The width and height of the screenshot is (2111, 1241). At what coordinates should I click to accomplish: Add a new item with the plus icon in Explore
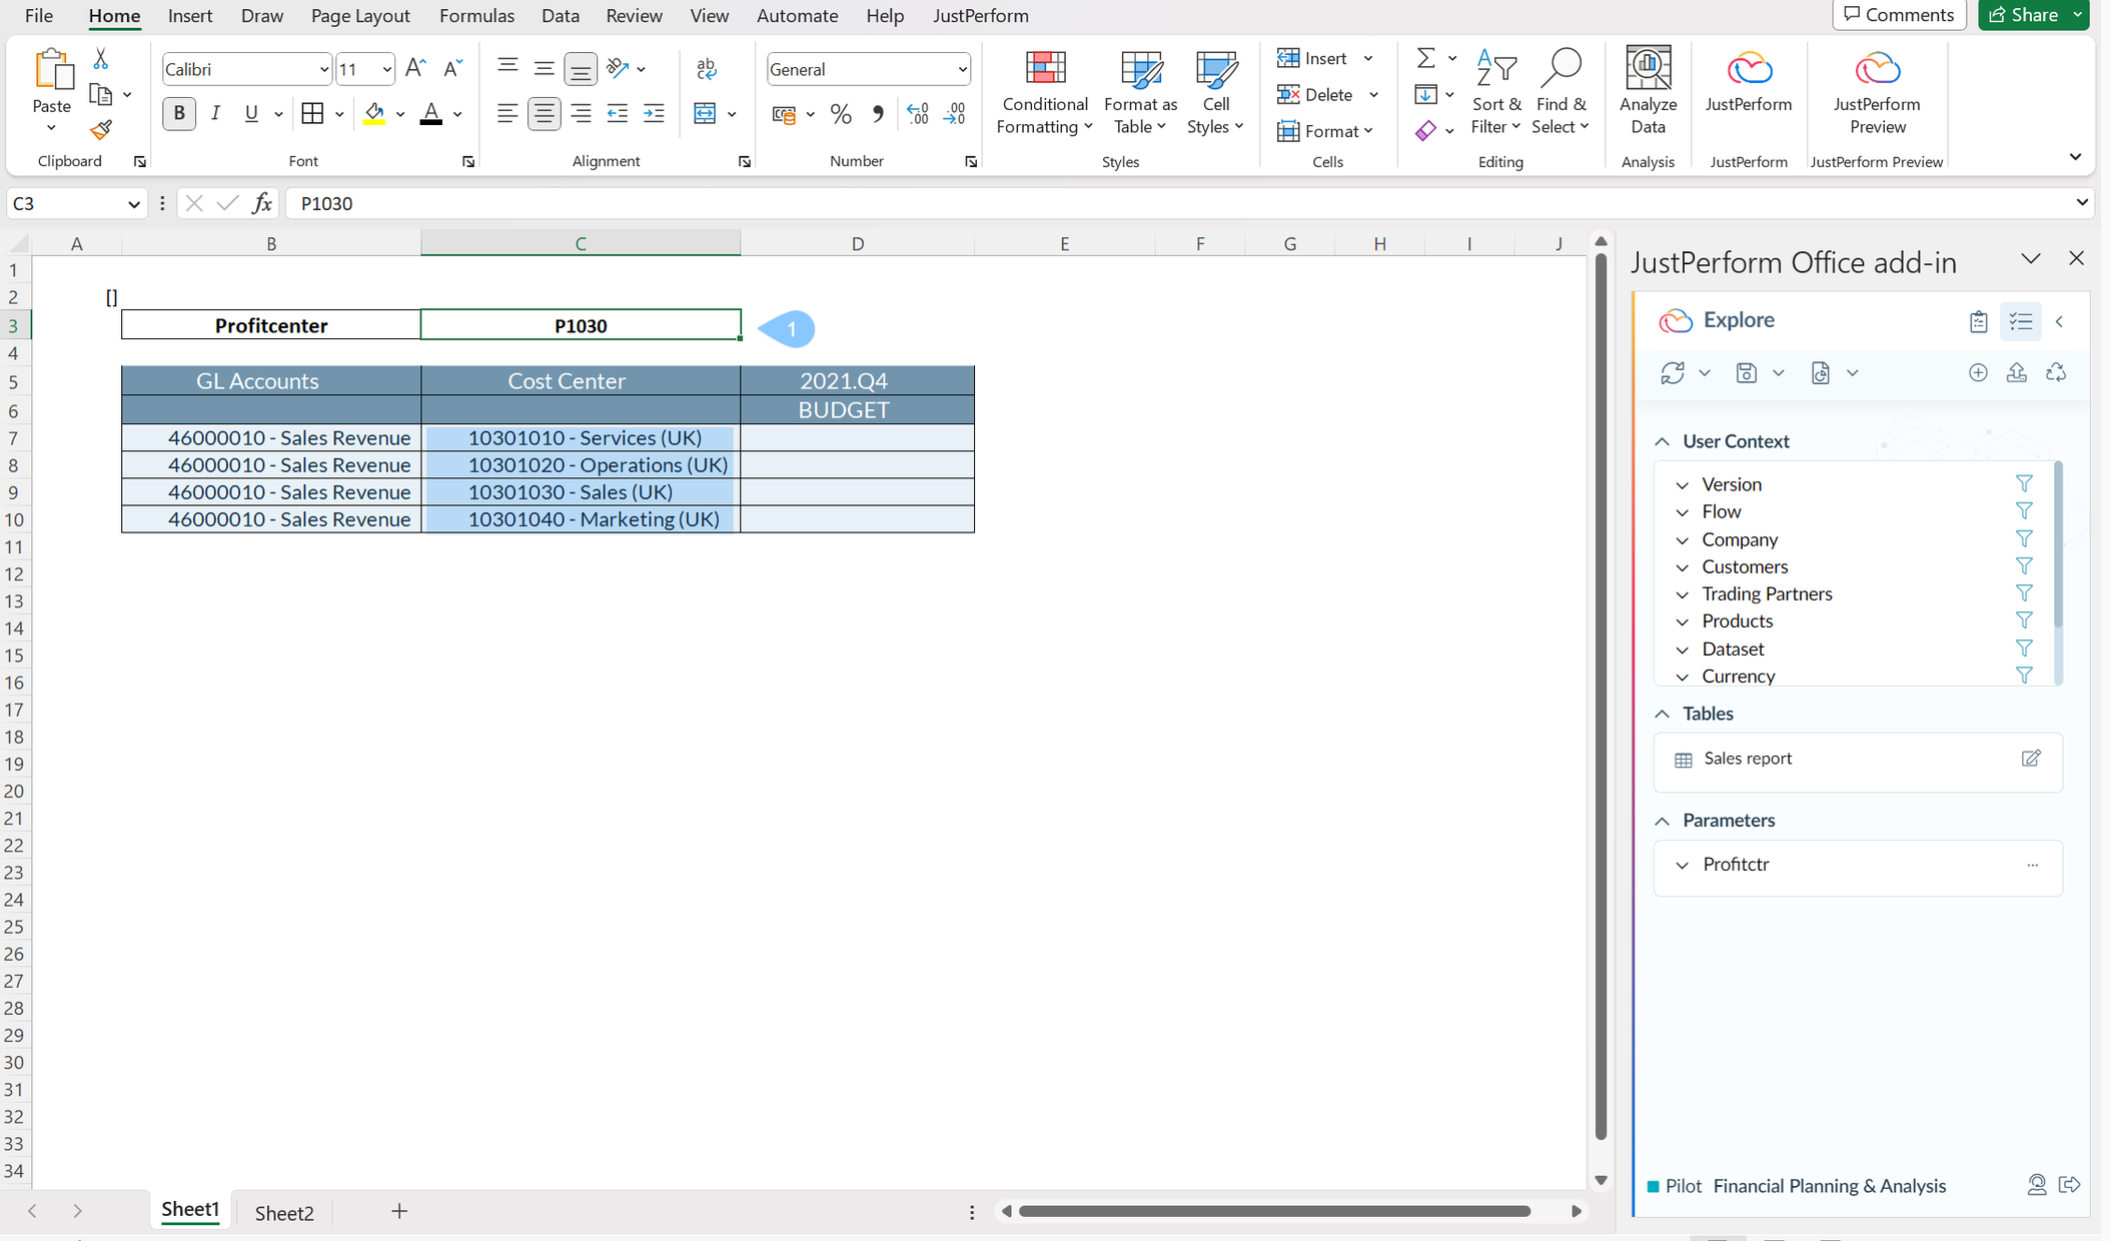click(1978, 372)
